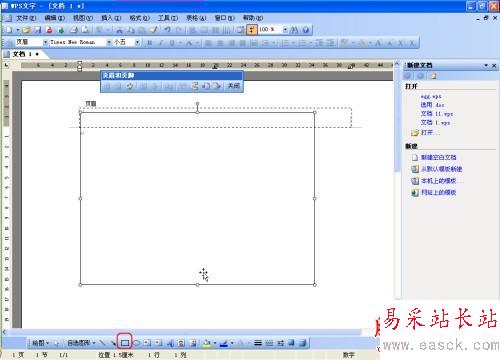
Task: Open the Times New Roman font dropdown
Action: coord(109,42)
